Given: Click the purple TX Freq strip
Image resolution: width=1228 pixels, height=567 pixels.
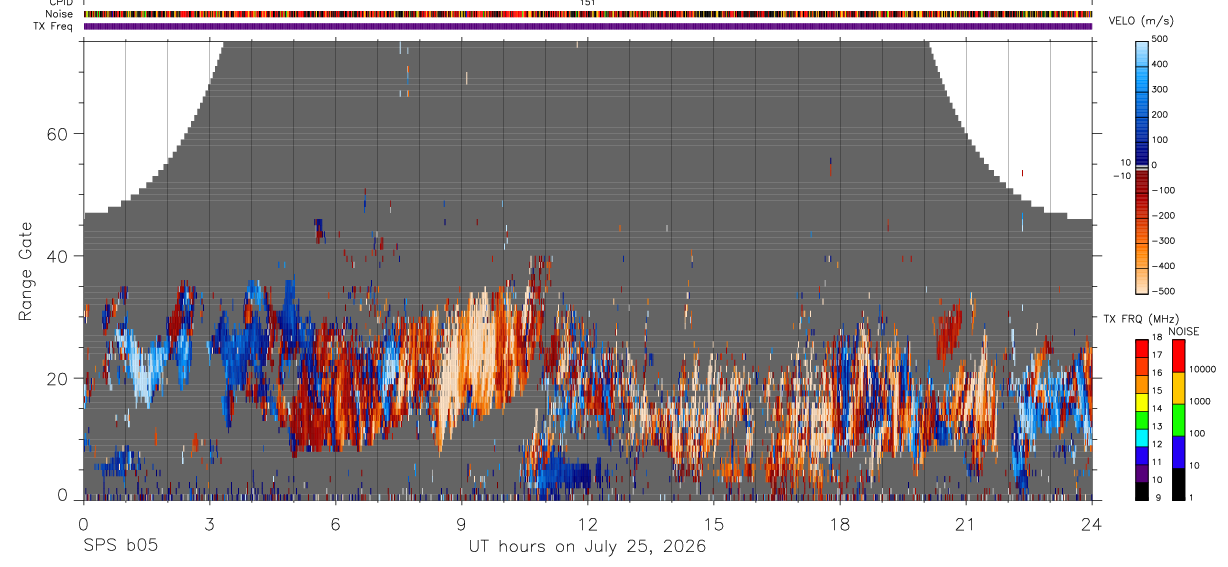Looking at the screenshot, I should [588, 26].
